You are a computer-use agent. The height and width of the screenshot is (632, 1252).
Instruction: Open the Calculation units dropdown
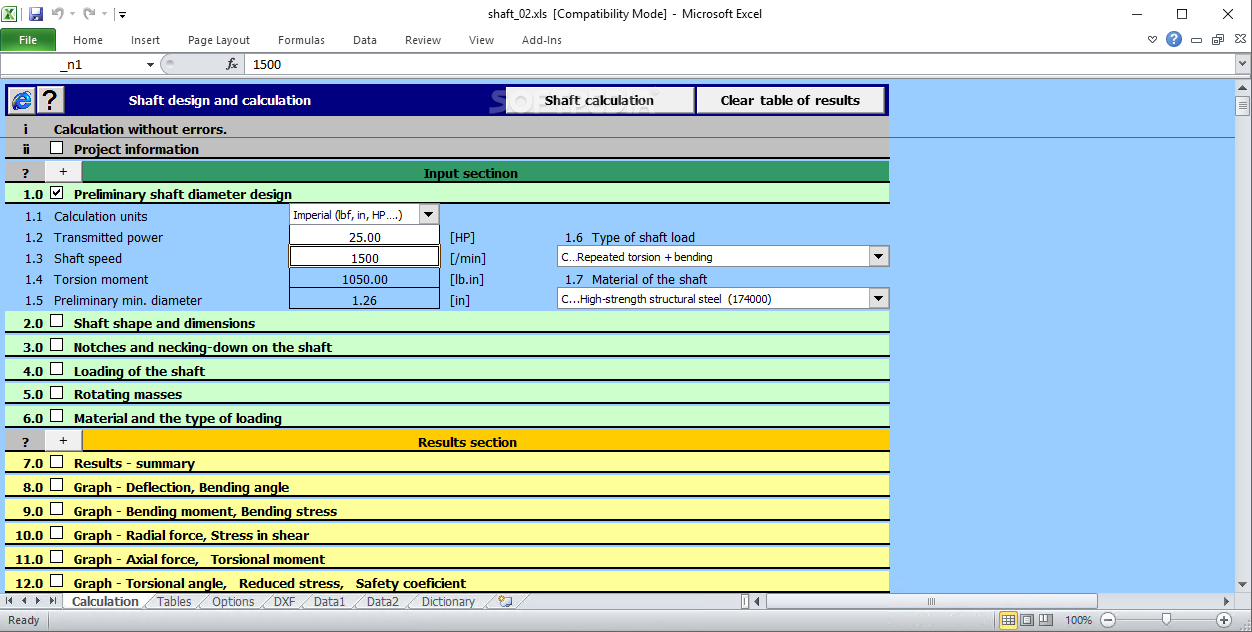coord(429,214)
